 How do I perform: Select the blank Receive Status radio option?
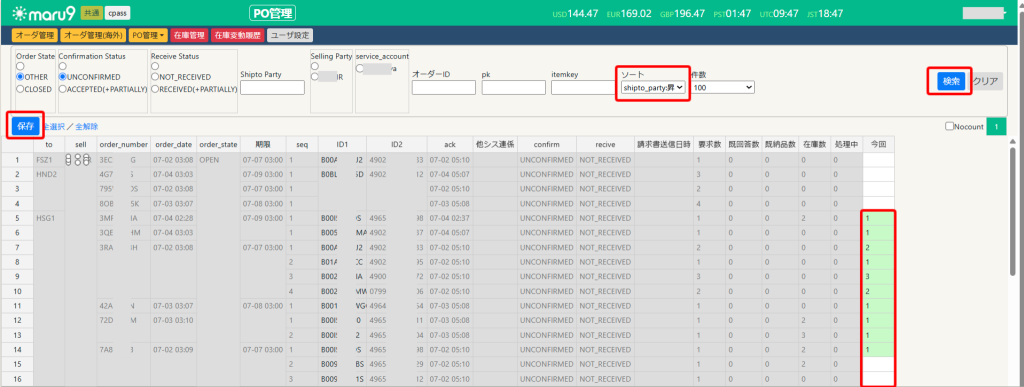click(155, 66)
